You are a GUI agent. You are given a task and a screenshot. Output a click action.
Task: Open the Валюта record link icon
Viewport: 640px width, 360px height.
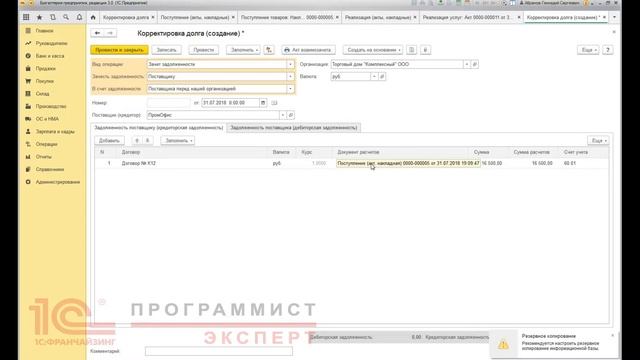(382, 76)
